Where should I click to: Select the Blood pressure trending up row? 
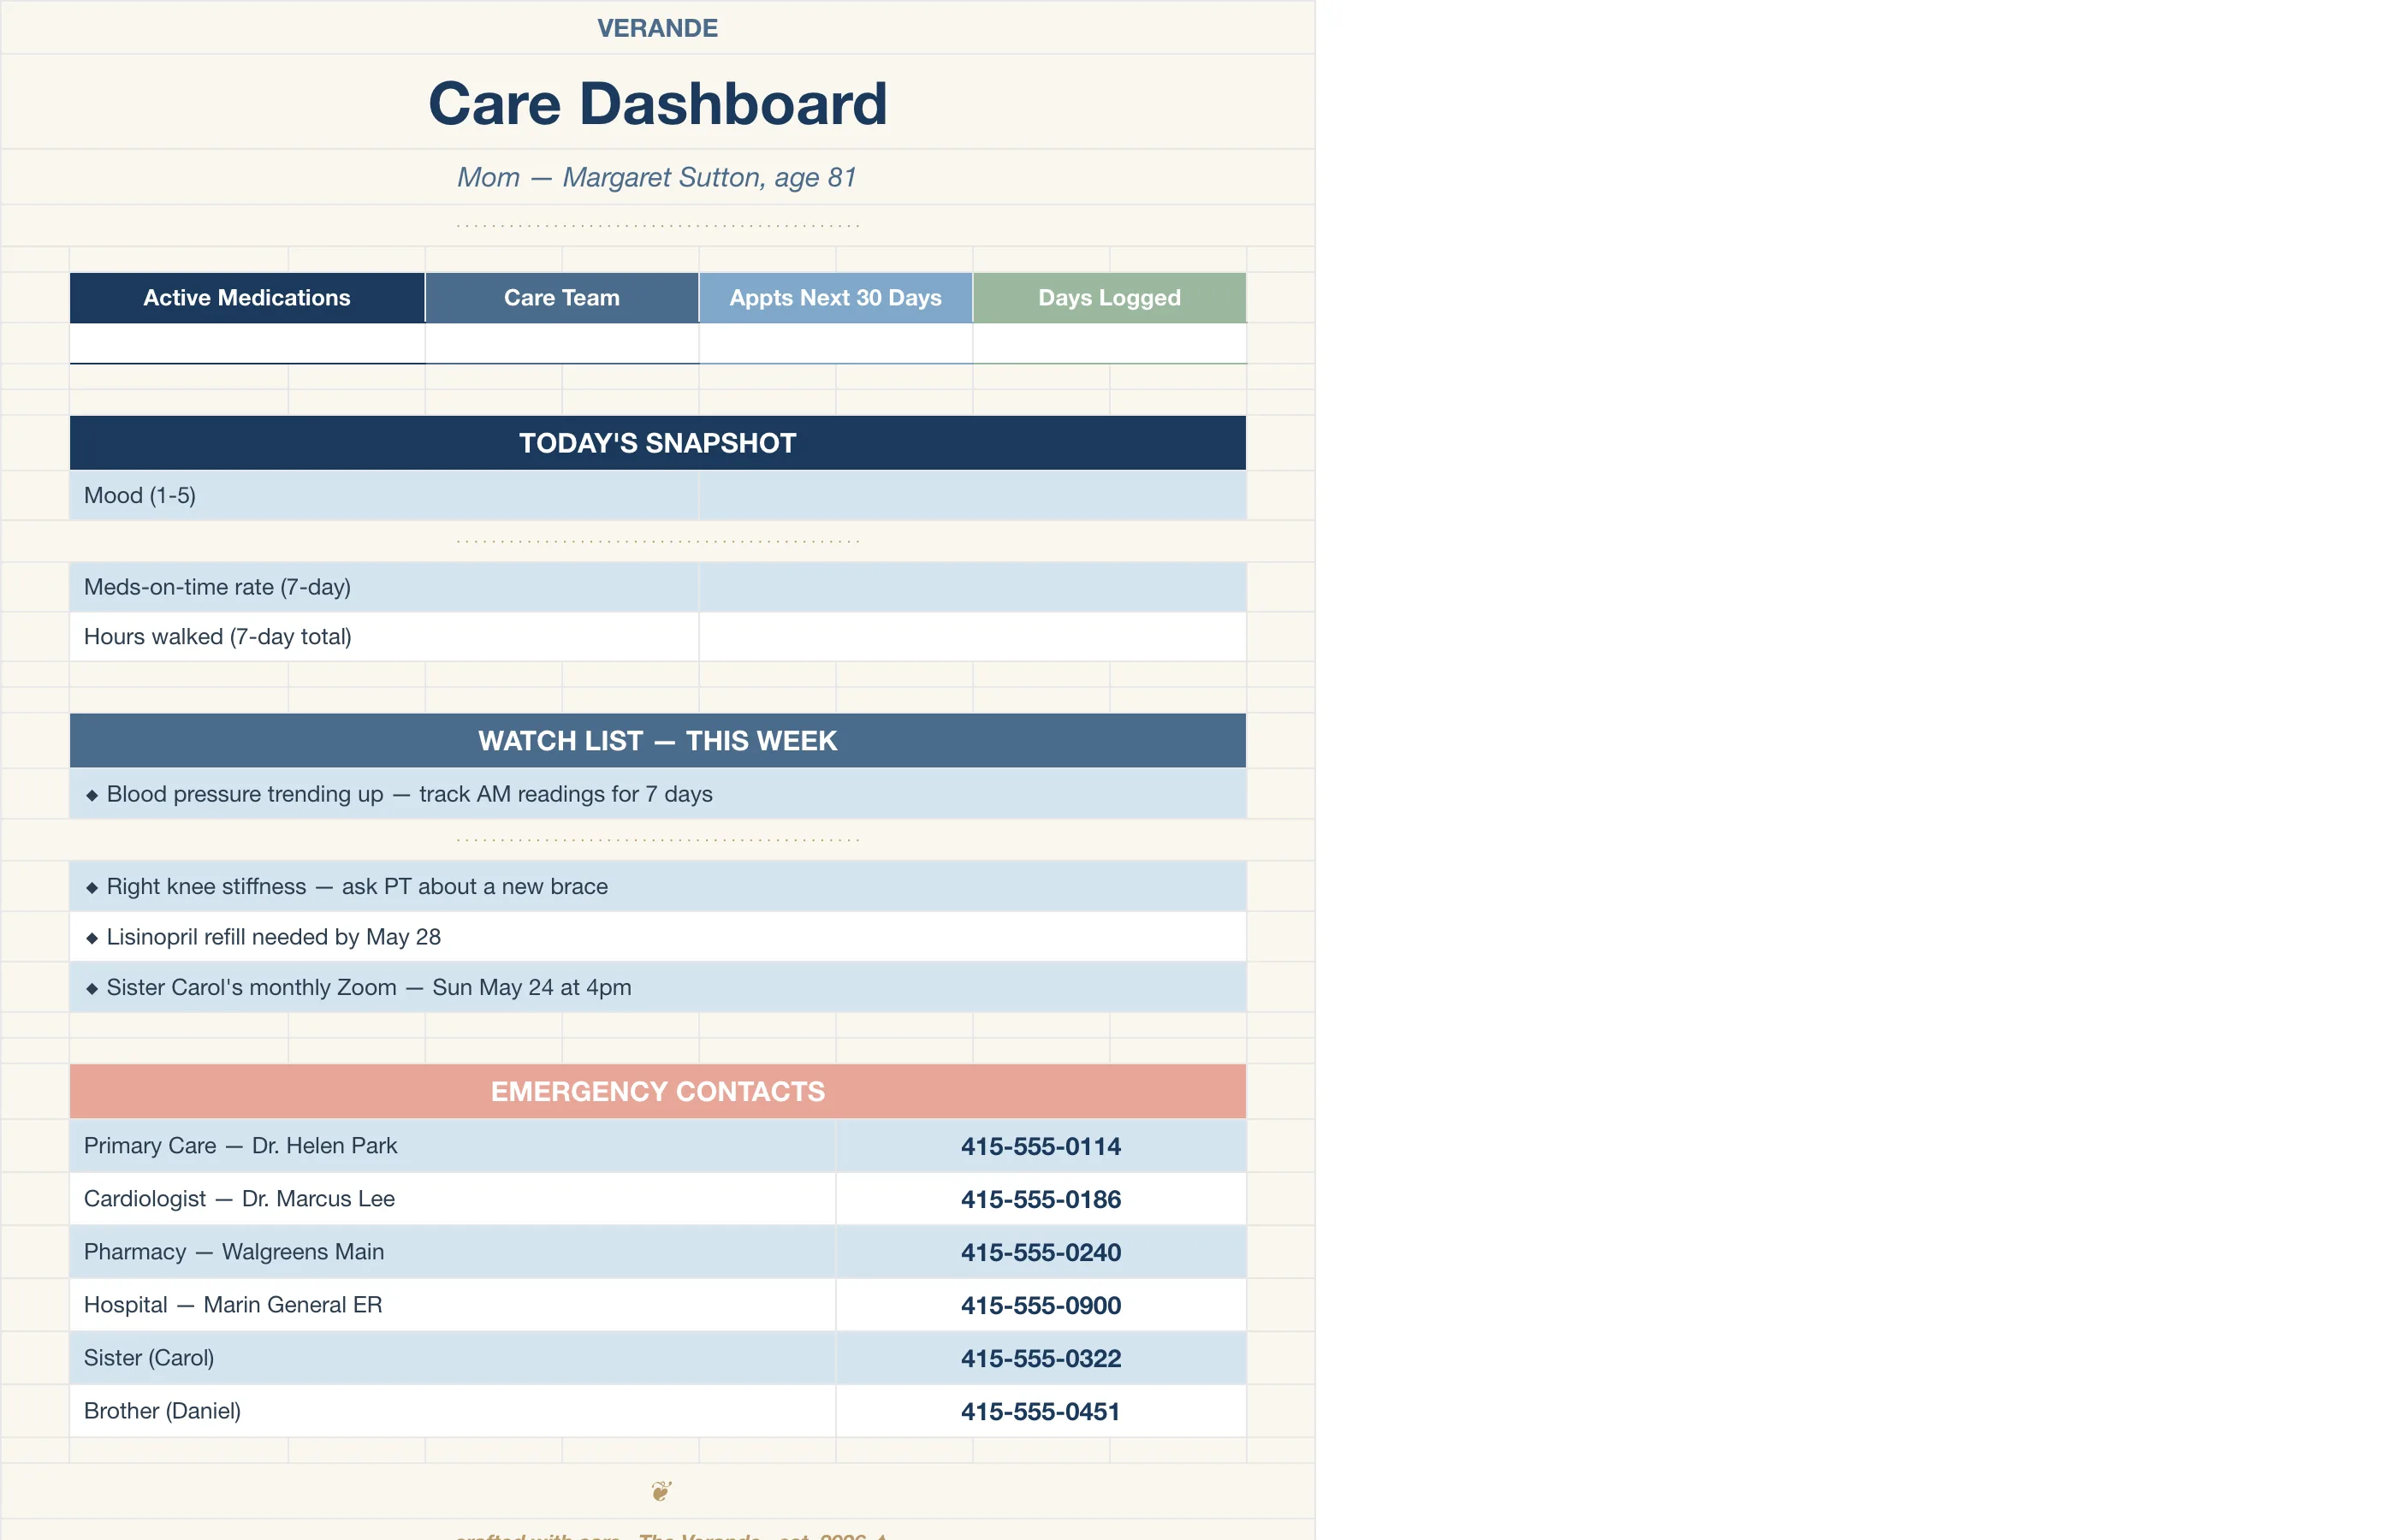[x=658, y=794]
